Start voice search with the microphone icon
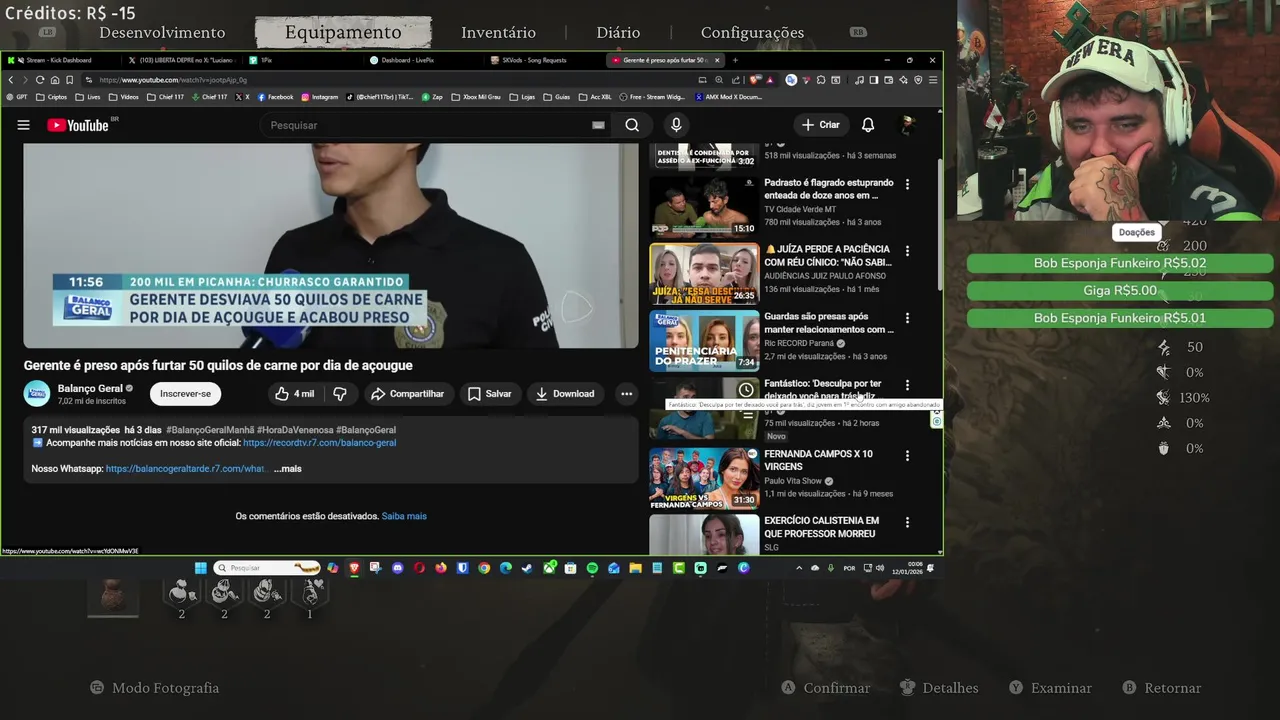This screenshot has width=1280, height=720. coord(676,125)
